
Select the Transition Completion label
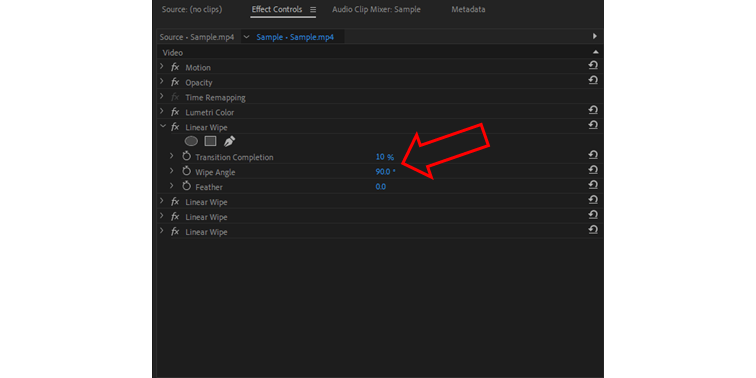coord(234,158)
